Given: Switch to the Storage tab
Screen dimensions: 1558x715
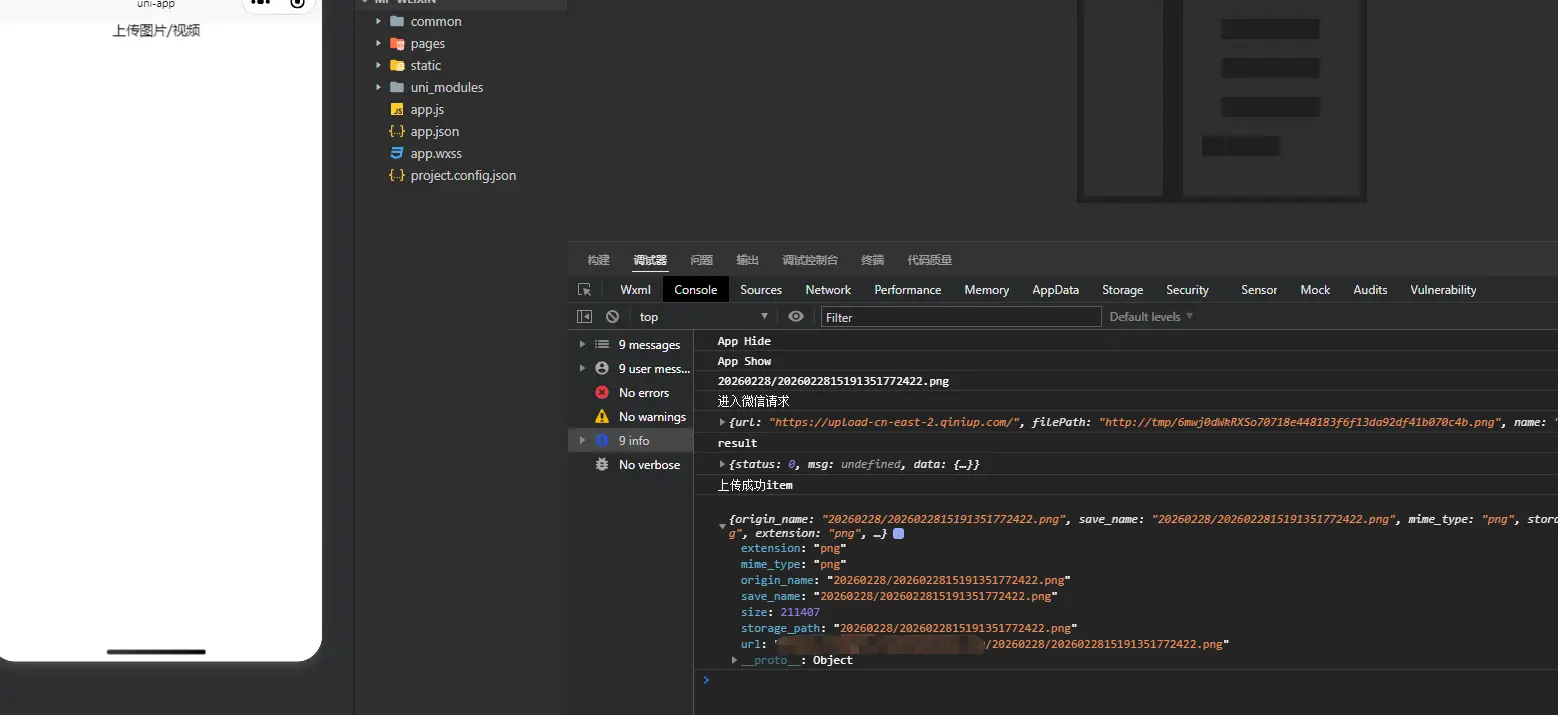Looking at the screenshot, I should click(1122, 290).
